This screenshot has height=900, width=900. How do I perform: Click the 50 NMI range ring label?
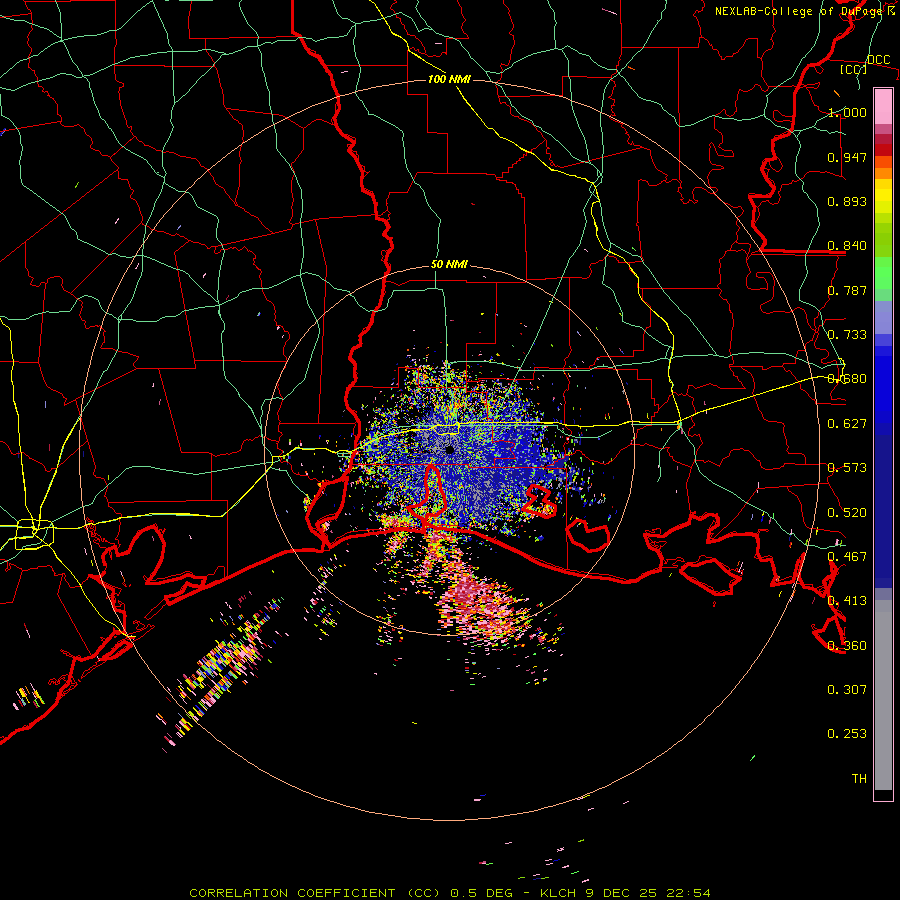coord(449,265)
